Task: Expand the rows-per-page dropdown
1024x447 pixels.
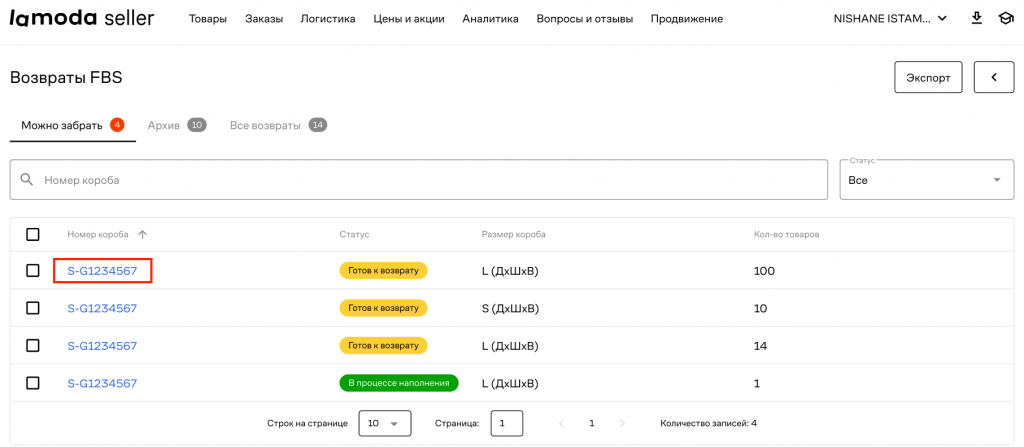Action: (384, 423)
